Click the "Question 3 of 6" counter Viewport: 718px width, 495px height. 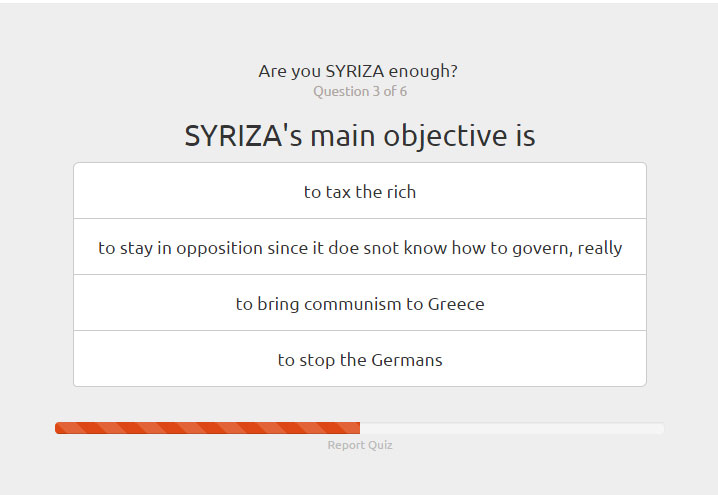coord(360,91)
